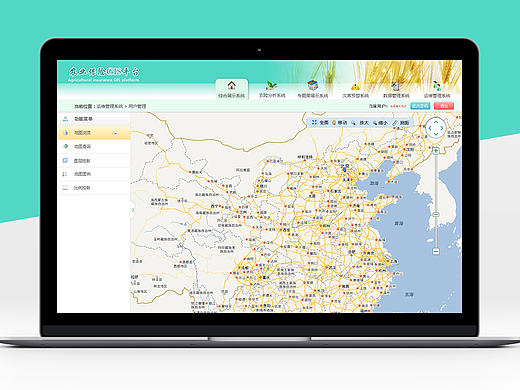The width and height of the screenshot is (520, 390).
Task: Click the minus button below zoom slider
Action: point(436,251)
